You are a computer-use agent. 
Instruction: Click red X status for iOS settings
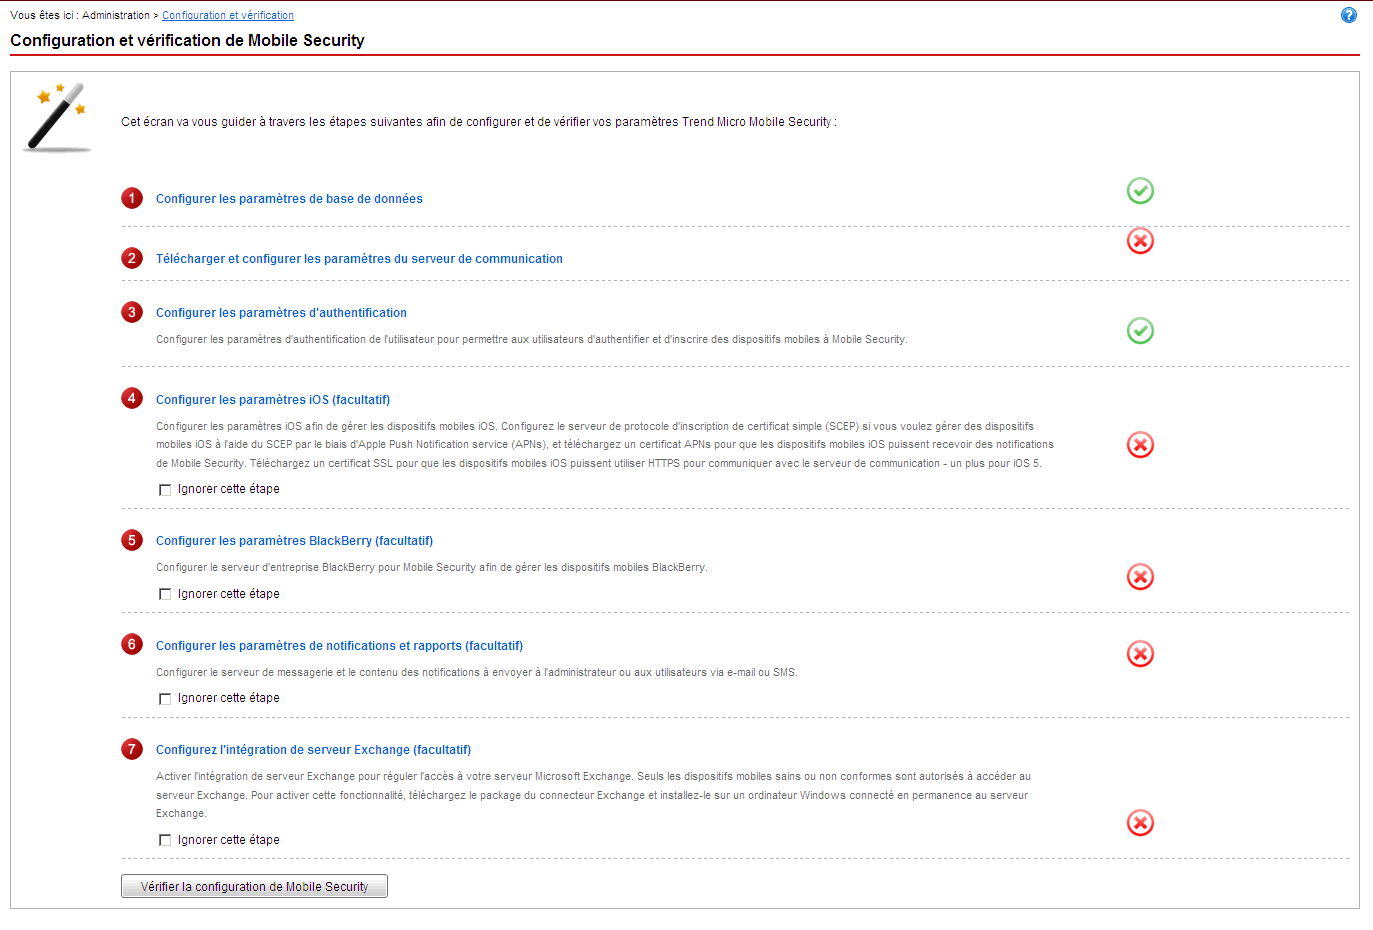point(1140,445)
